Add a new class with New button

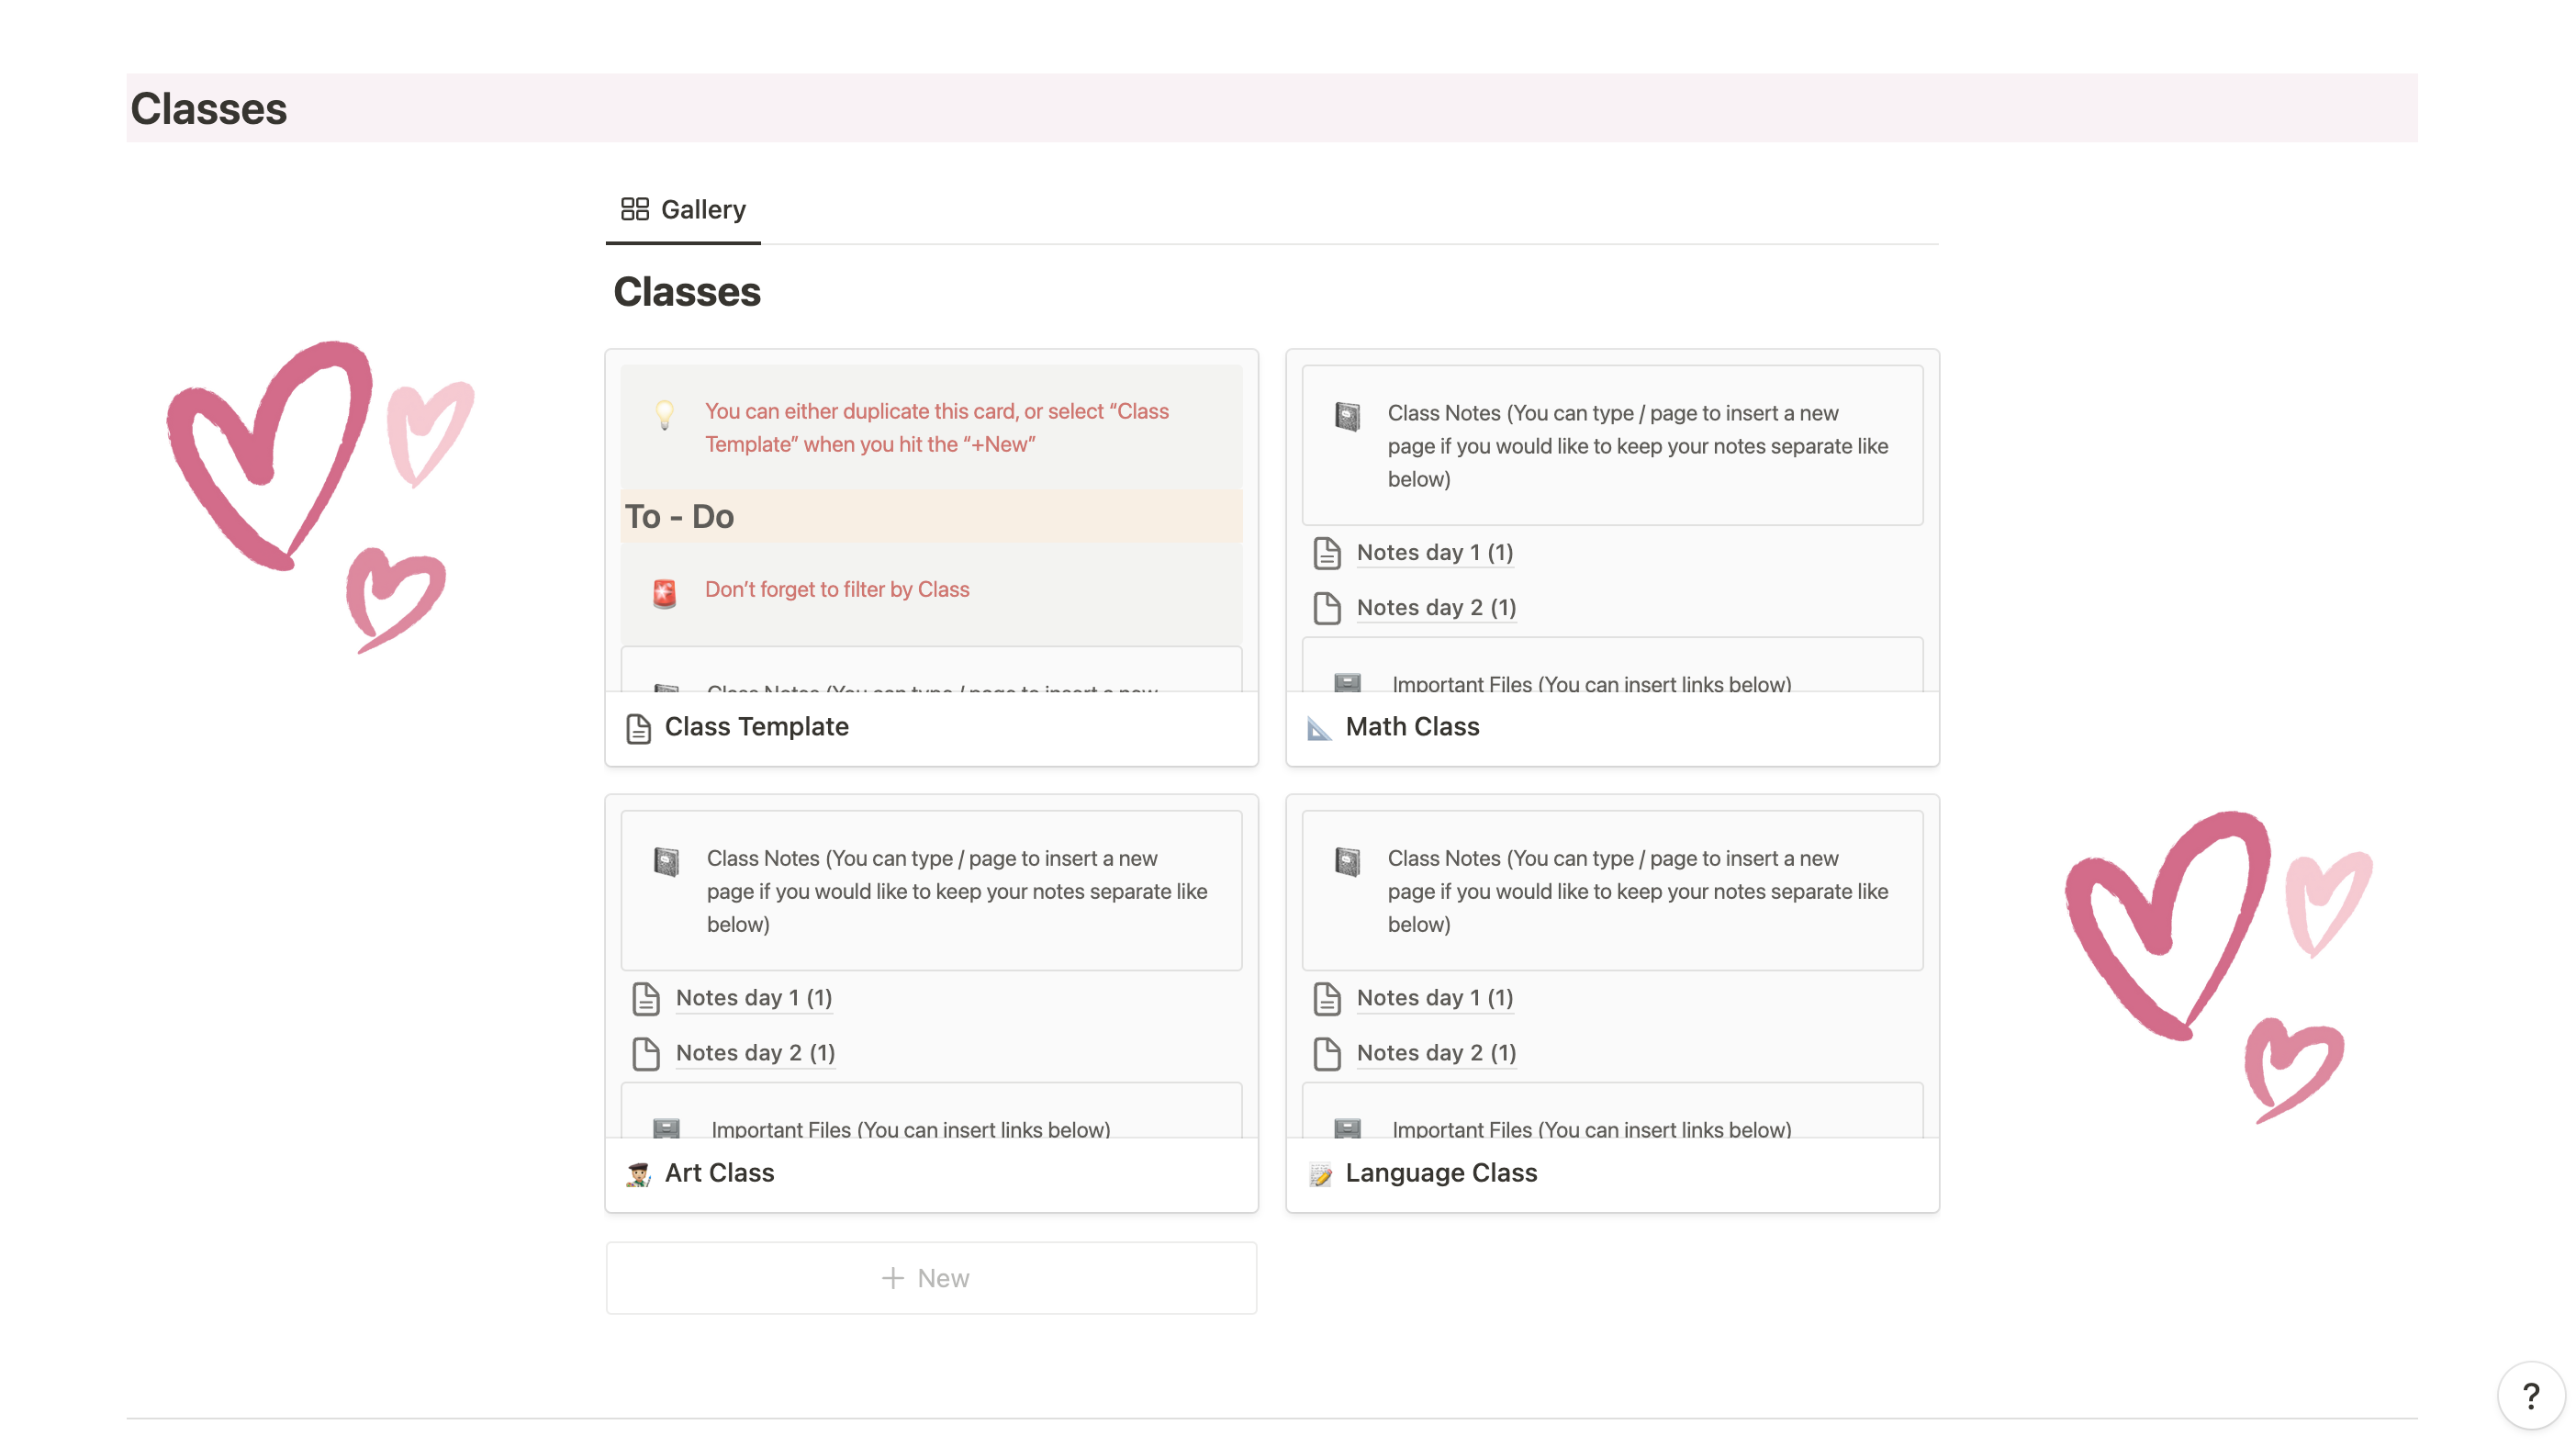point(931,1278)
